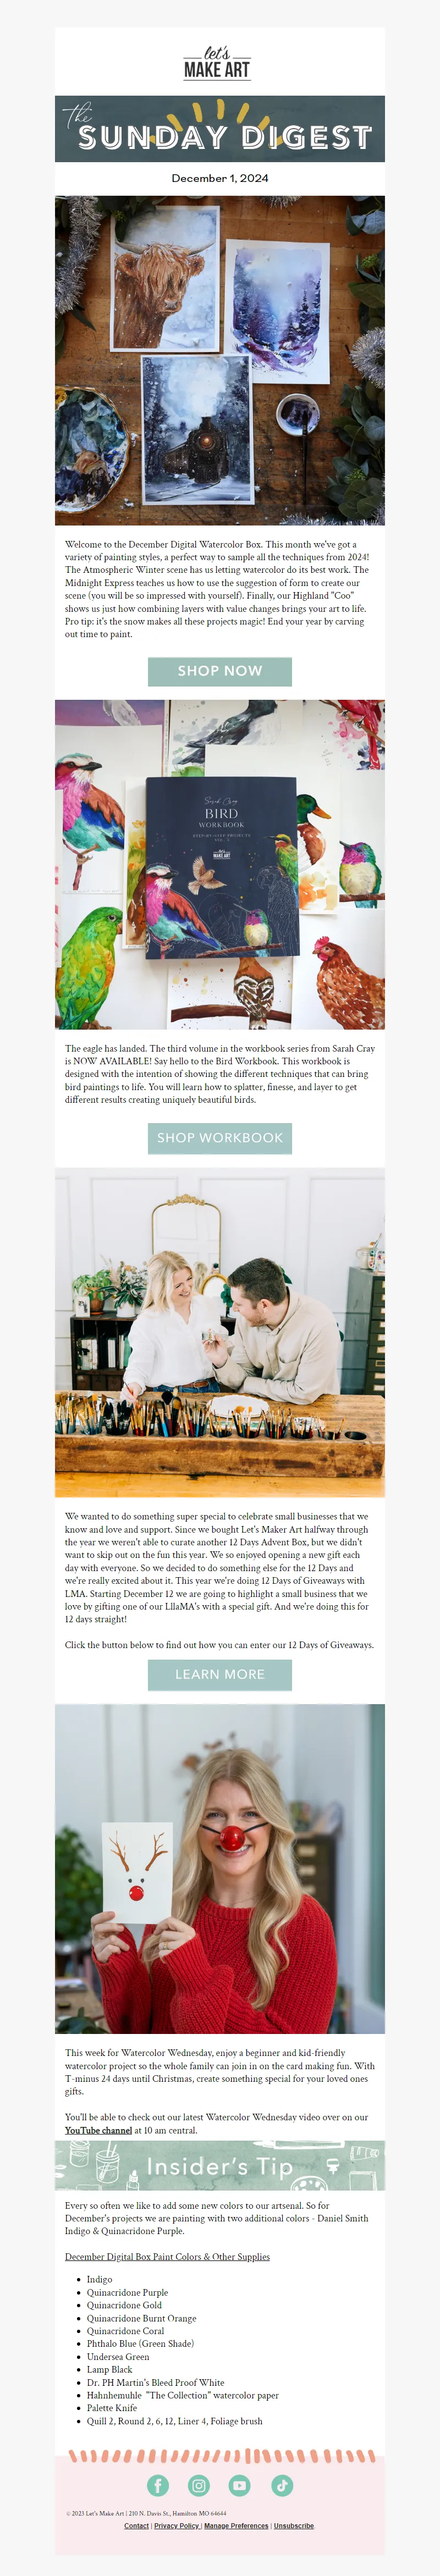Open the YouTube icon in footer

240,2485
